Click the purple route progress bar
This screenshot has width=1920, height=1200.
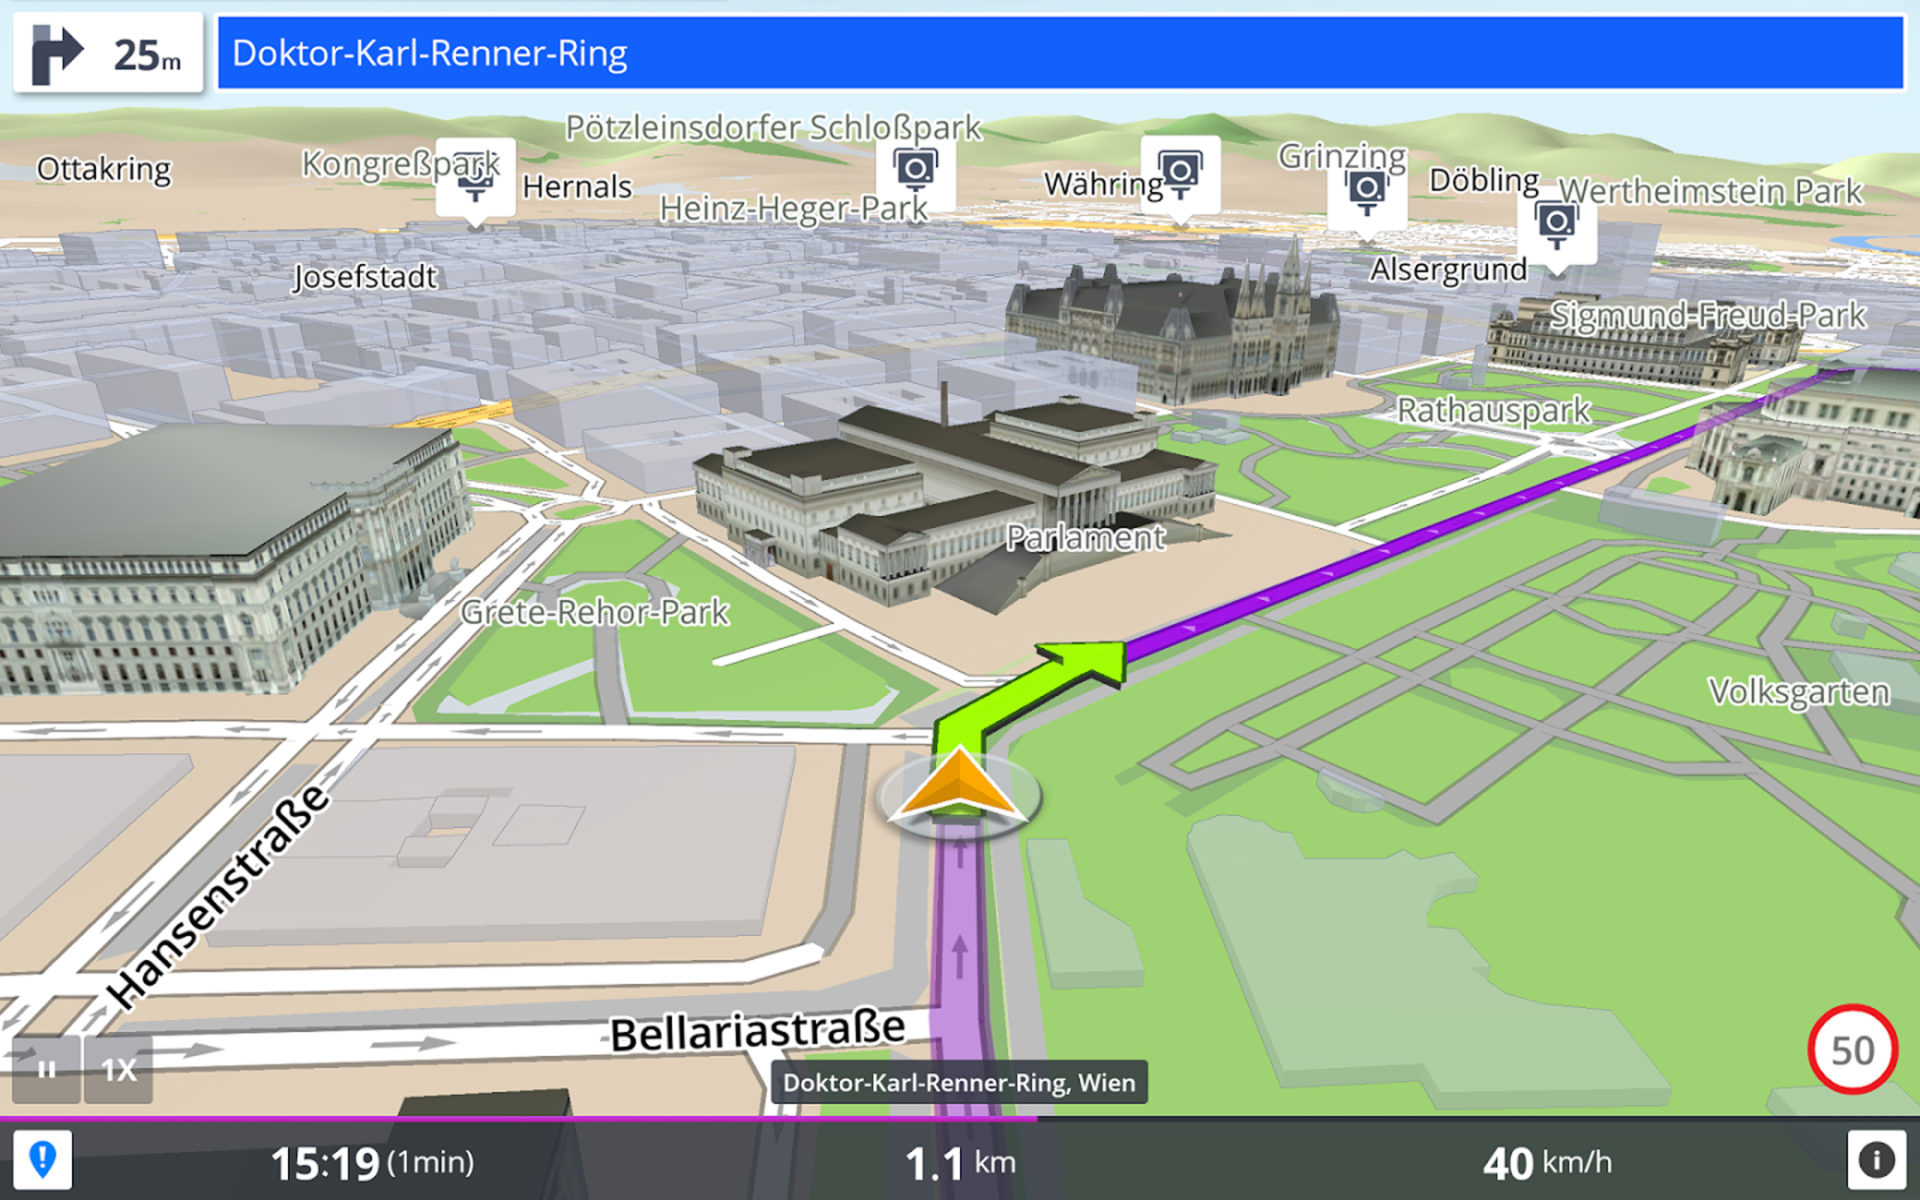tap(518, 1118)
